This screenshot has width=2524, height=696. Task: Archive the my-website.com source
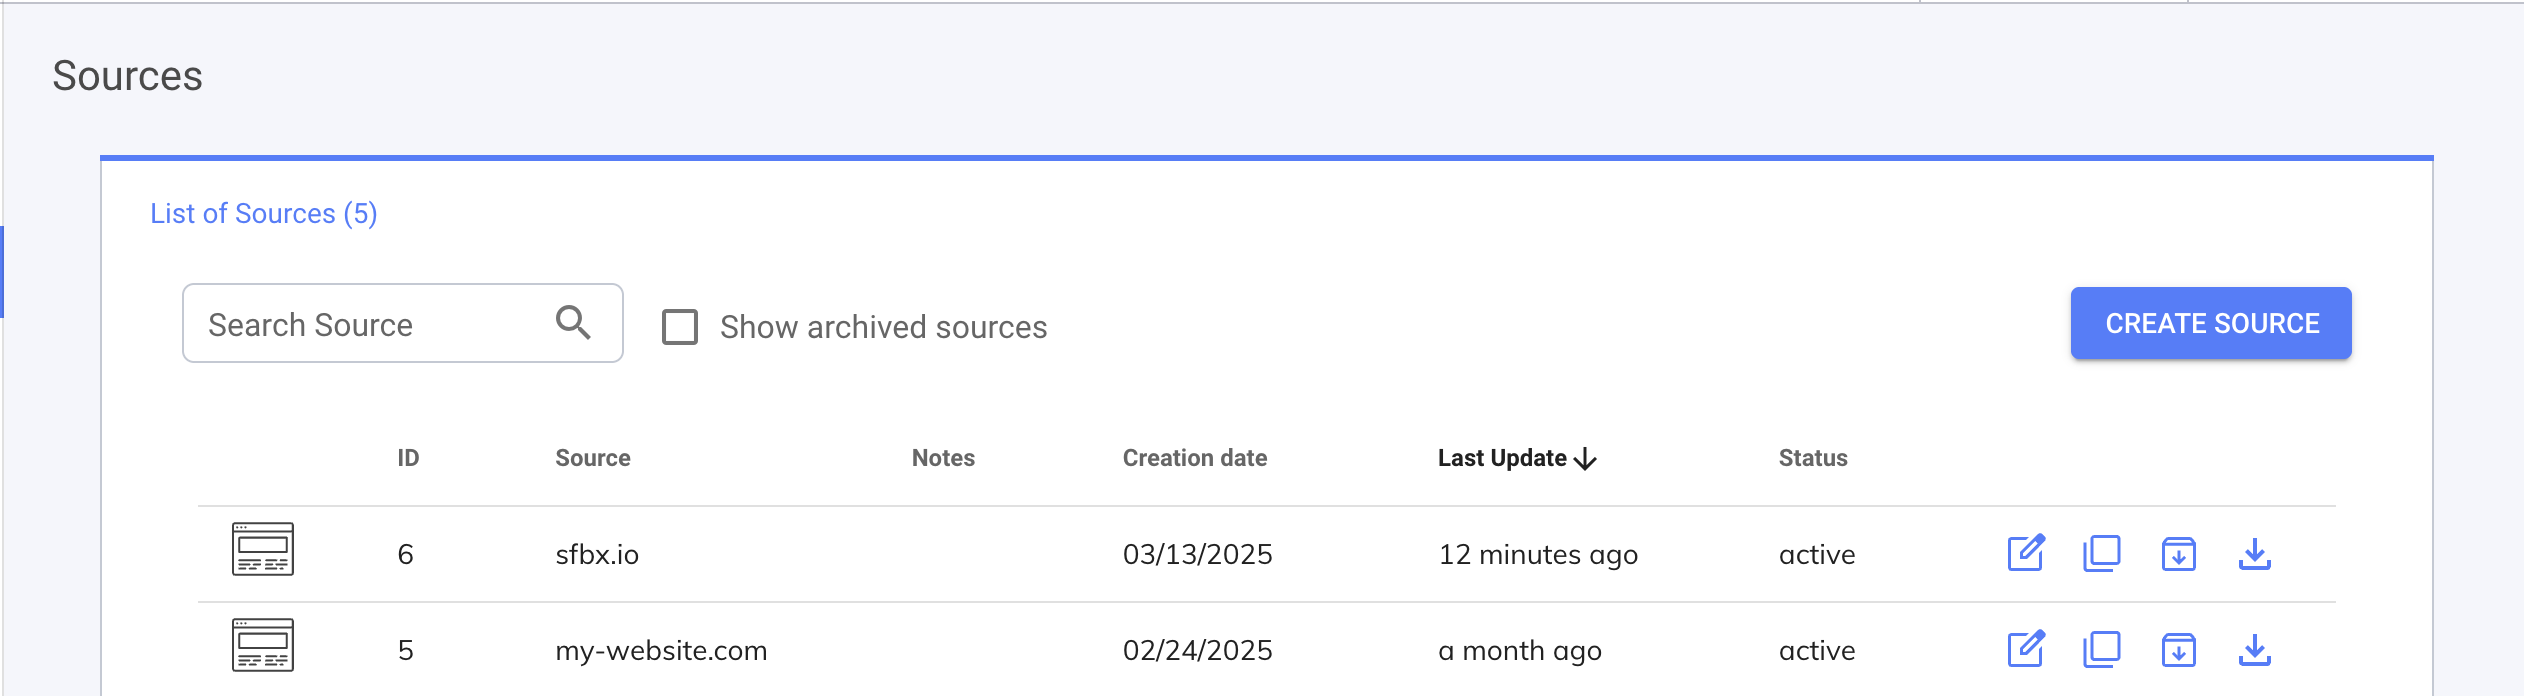(2178, 649)
